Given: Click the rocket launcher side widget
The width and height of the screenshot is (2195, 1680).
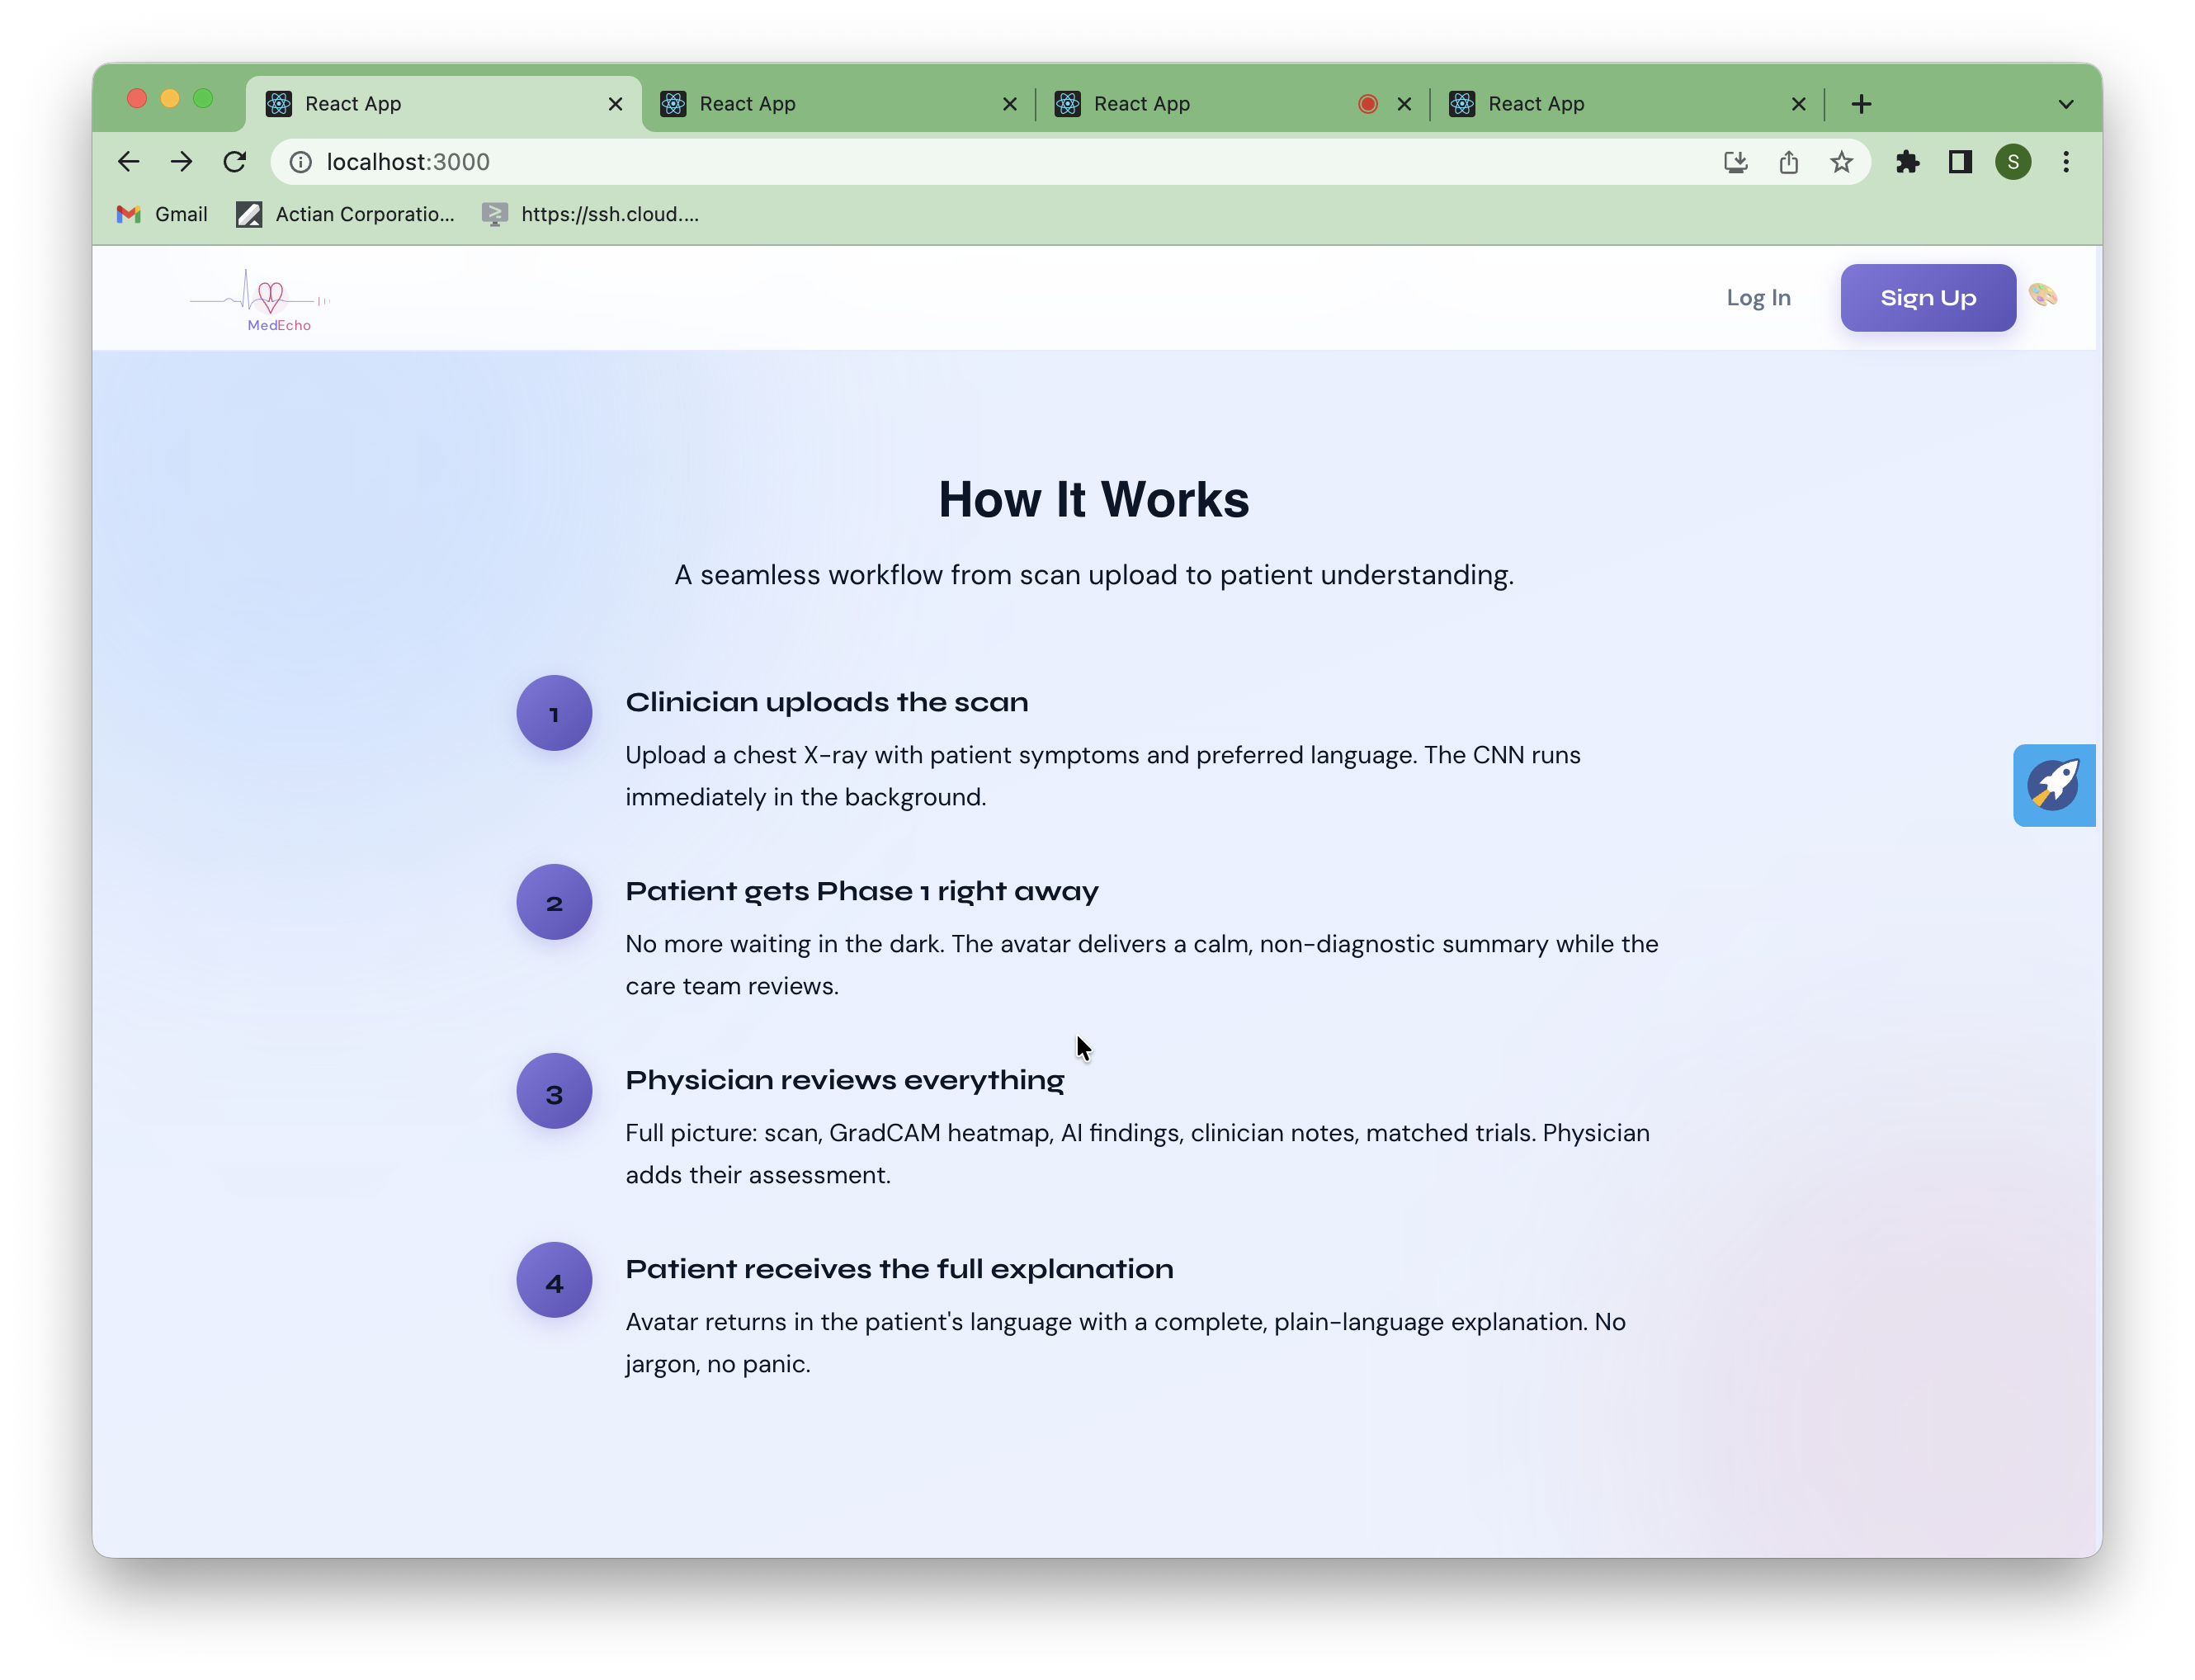Looking at the screenshot, I should [2053, 785].
